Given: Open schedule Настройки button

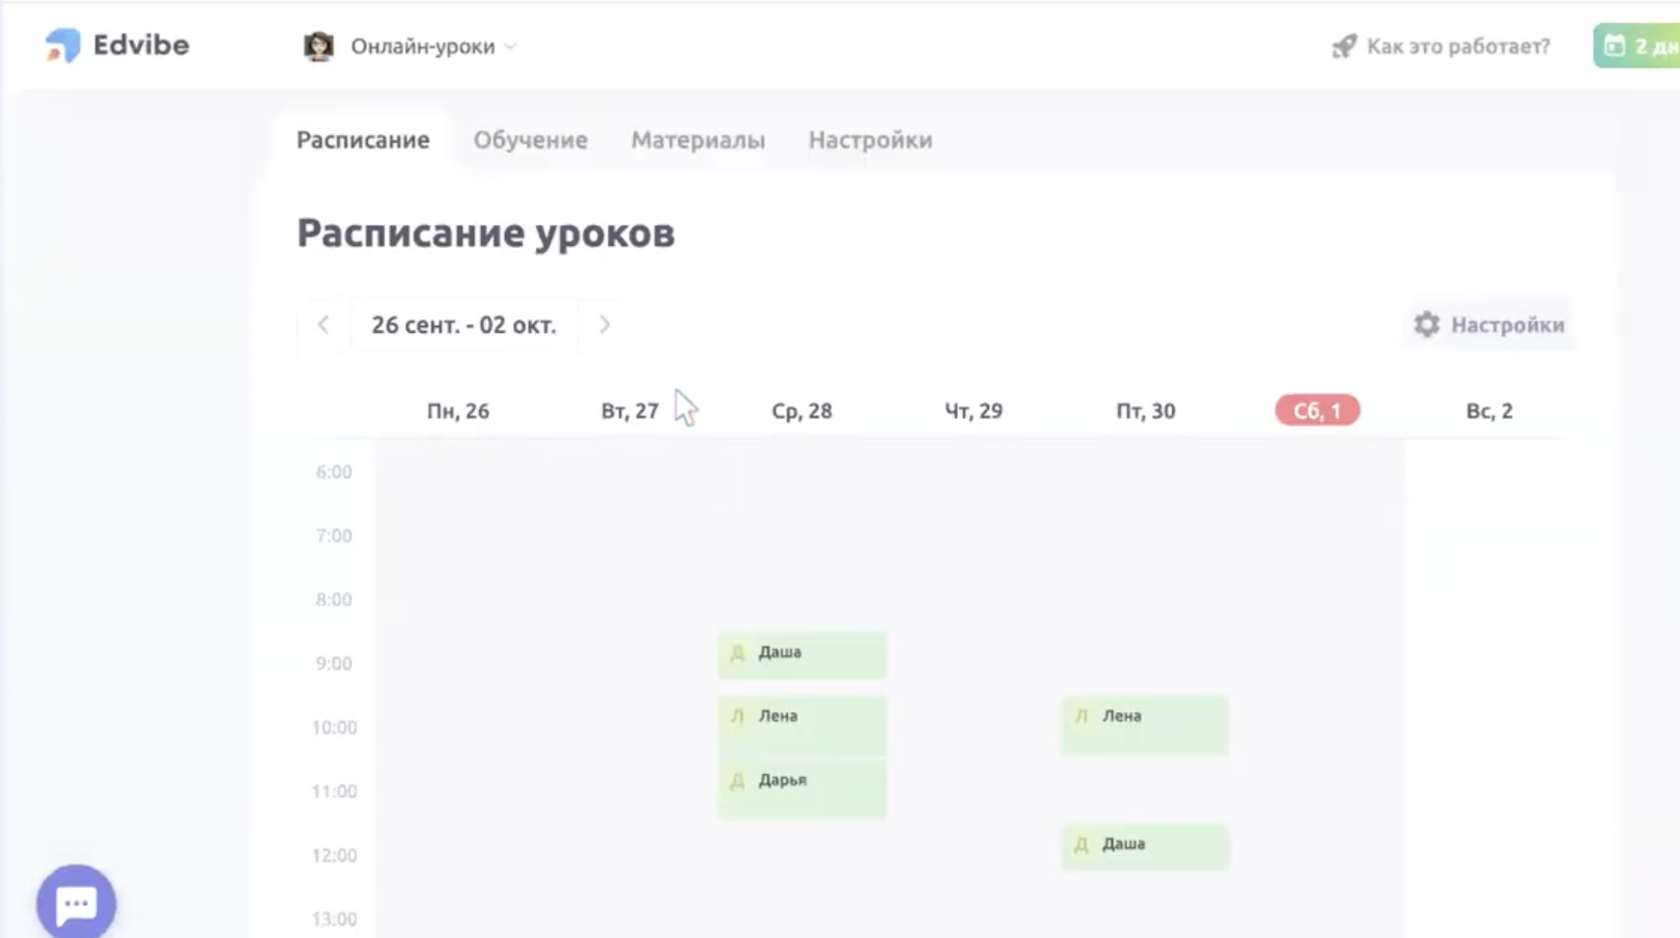Looking at the screenshot, I should [1490, 325].
